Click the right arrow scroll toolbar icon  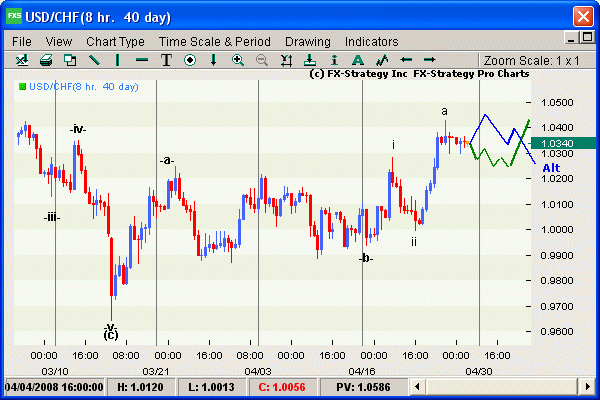point(429,60)
